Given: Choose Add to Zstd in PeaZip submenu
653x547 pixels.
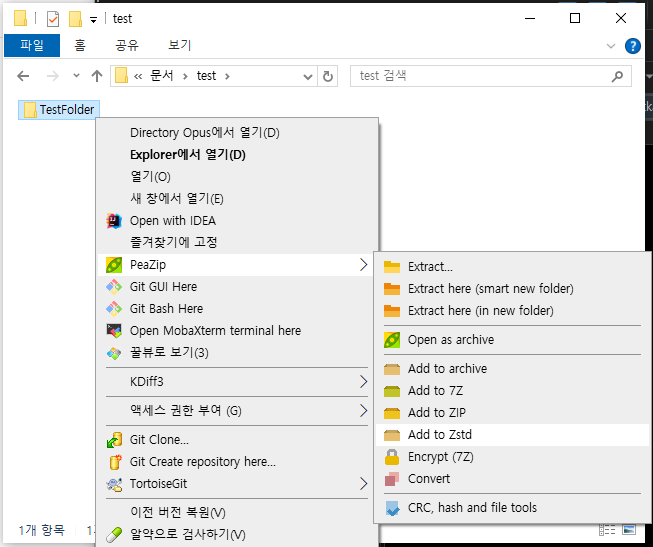Looking at the screenshot, I should pos(513,435).
